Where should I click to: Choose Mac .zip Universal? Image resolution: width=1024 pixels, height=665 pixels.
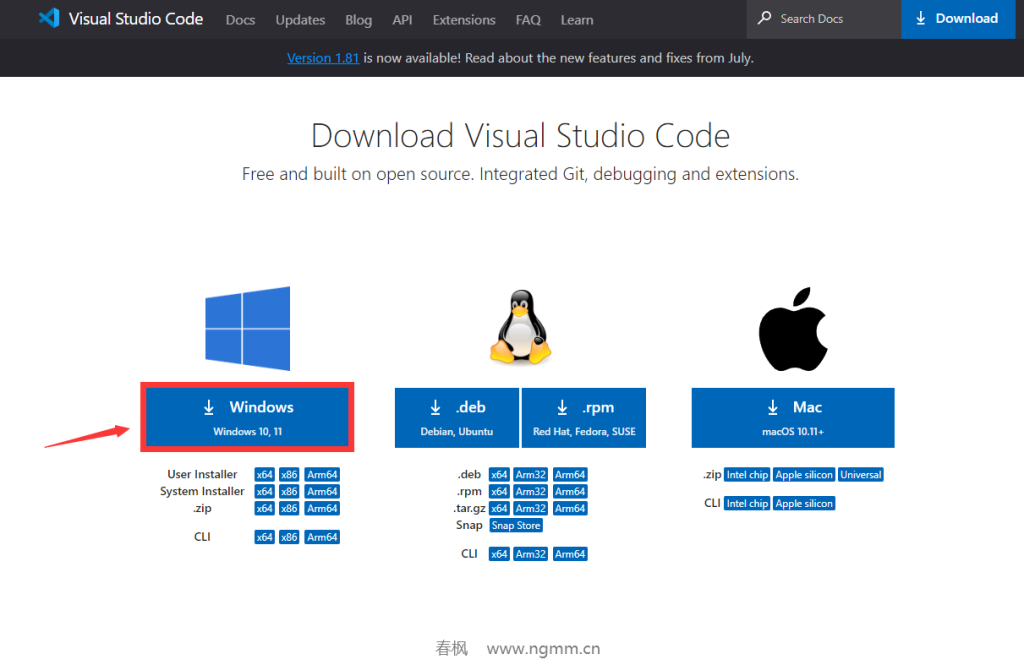861,474
